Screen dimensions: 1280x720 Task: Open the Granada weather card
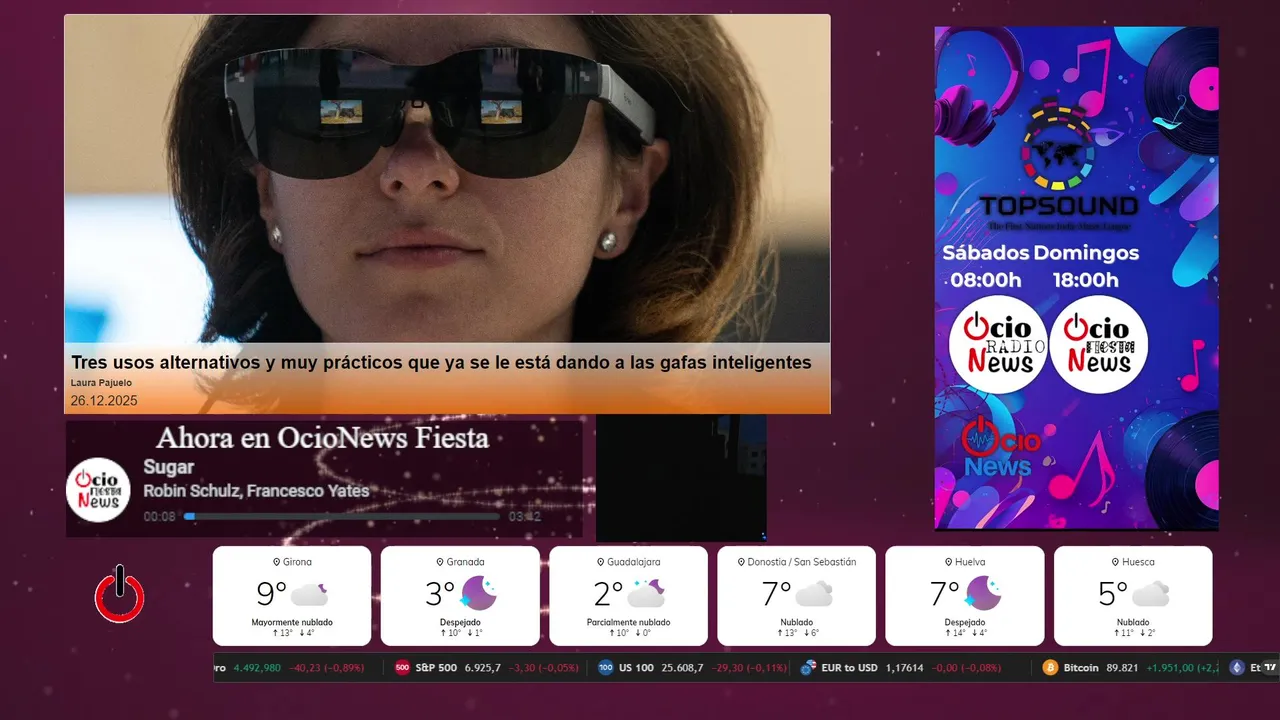(x=460, y=596)
